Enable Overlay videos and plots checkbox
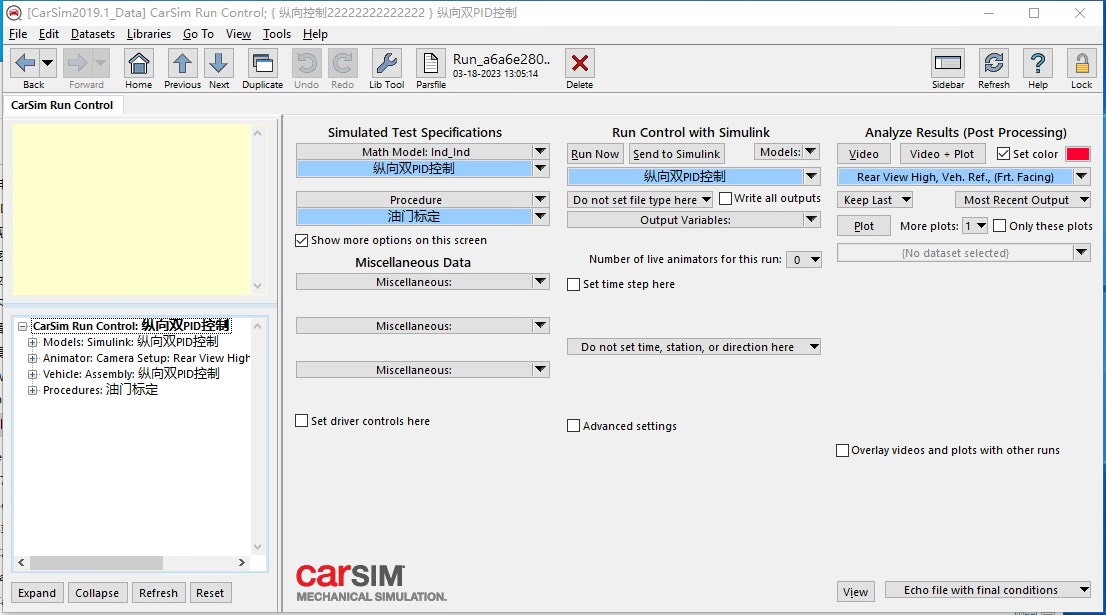The image size is (1106, 615). tap(842, 450)
